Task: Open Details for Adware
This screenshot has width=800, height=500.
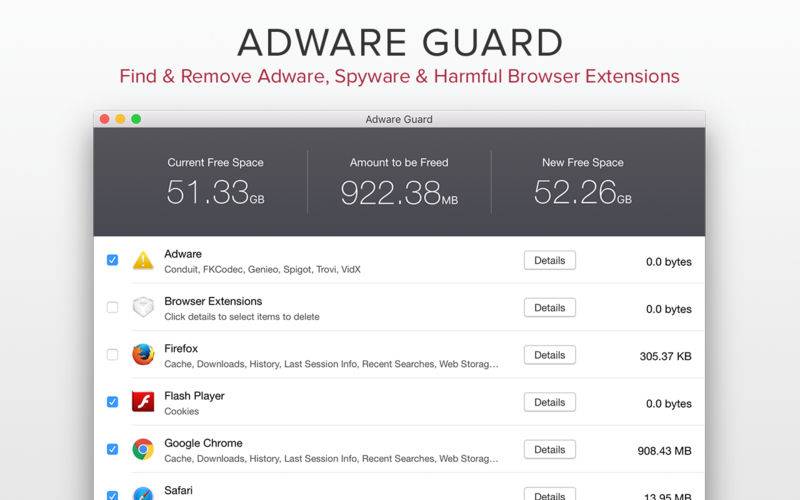Action: tap(549, 260)
